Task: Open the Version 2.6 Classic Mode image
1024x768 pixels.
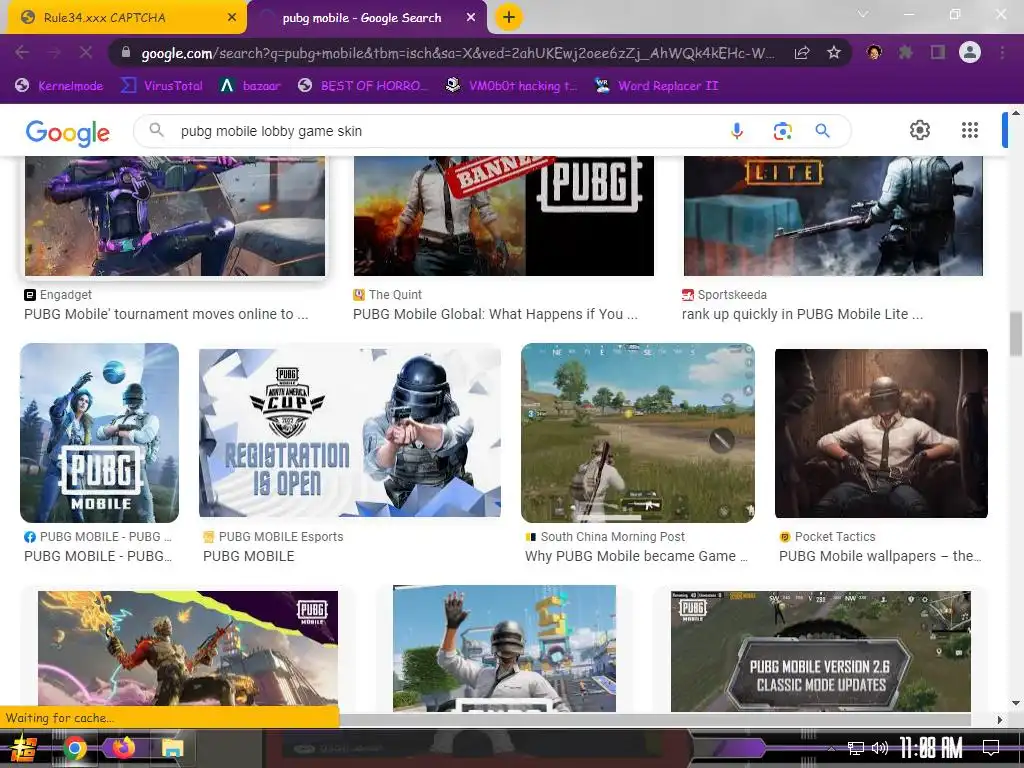Action: click(x=820, y=651)
